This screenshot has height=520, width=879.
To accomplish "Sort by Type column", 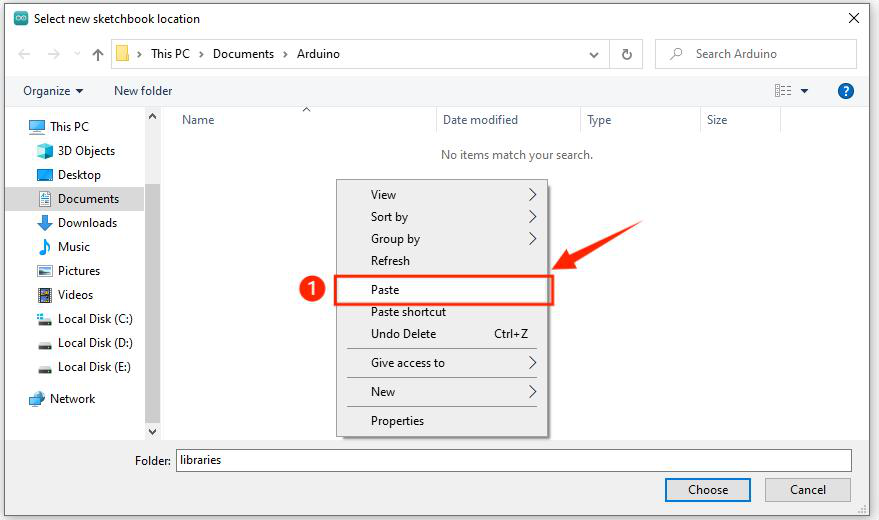I will (x=599, y=120).
